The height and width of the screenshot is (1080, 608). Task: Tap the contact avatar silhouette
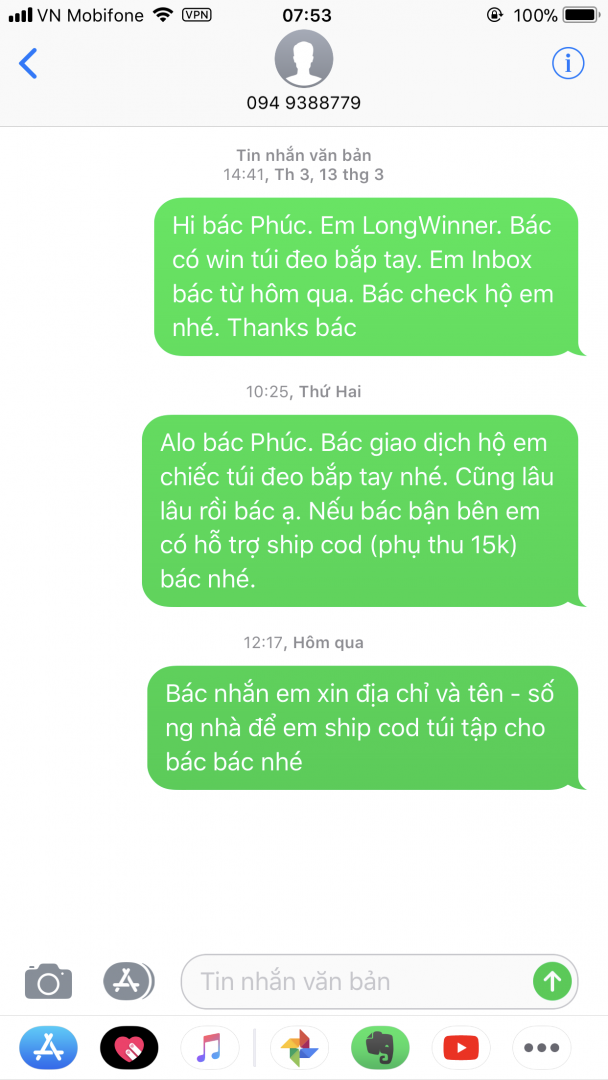[x=304, y=59]
